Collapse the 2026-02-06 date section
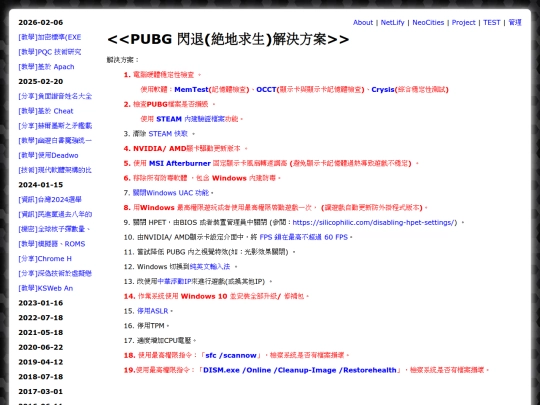The image size is (540, 405). coord(41,22)
